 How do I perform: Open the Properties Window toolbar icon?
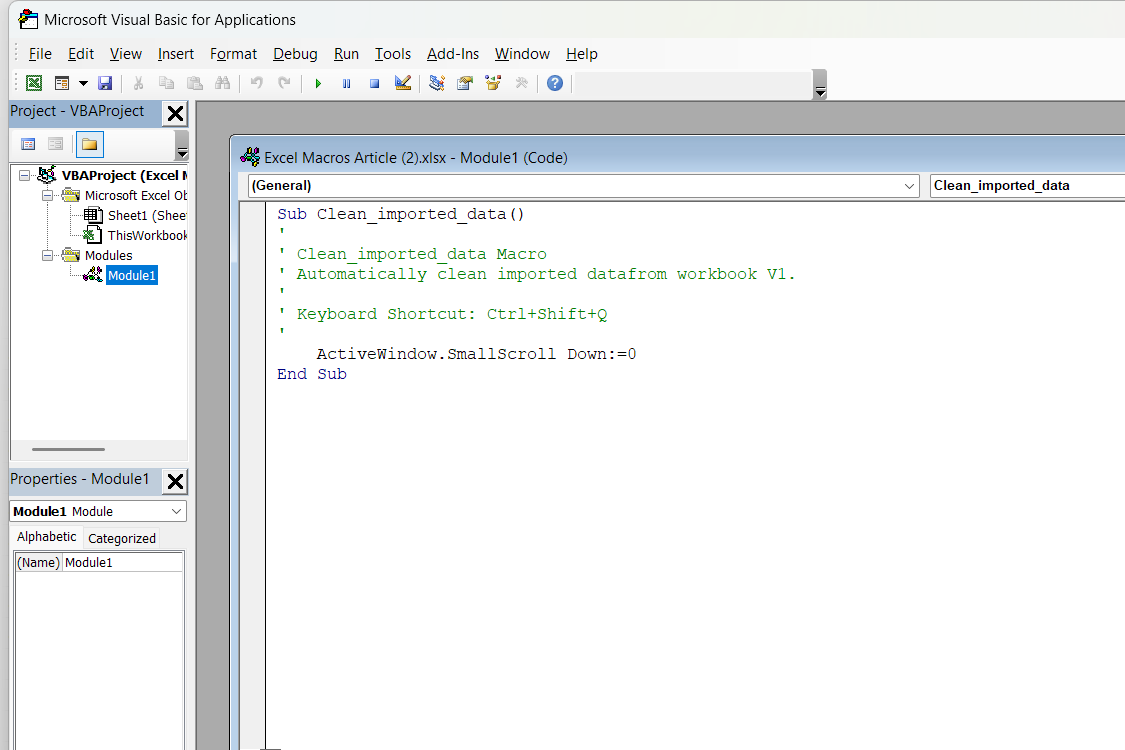pyautogui.click(x=465, y=83)
